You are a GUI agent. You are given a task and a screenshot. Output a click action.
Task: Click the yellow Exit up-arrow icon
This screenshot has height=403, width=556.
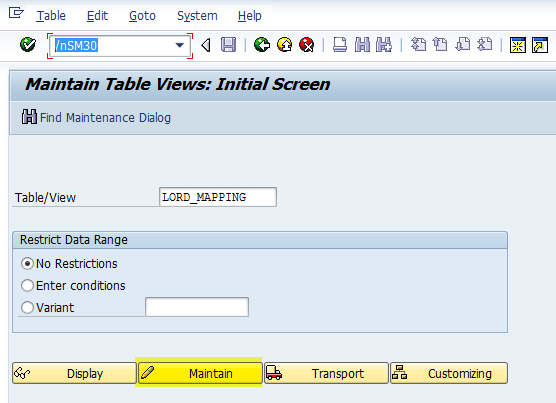(x=284, y=45)
